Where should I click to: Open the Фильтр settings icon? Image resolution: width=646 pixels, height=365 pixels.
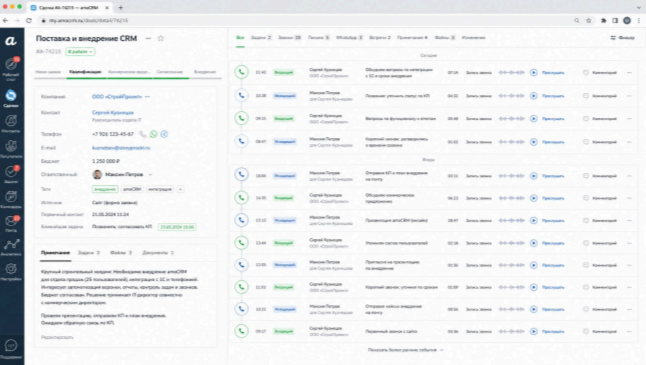(x=613, y=37)
